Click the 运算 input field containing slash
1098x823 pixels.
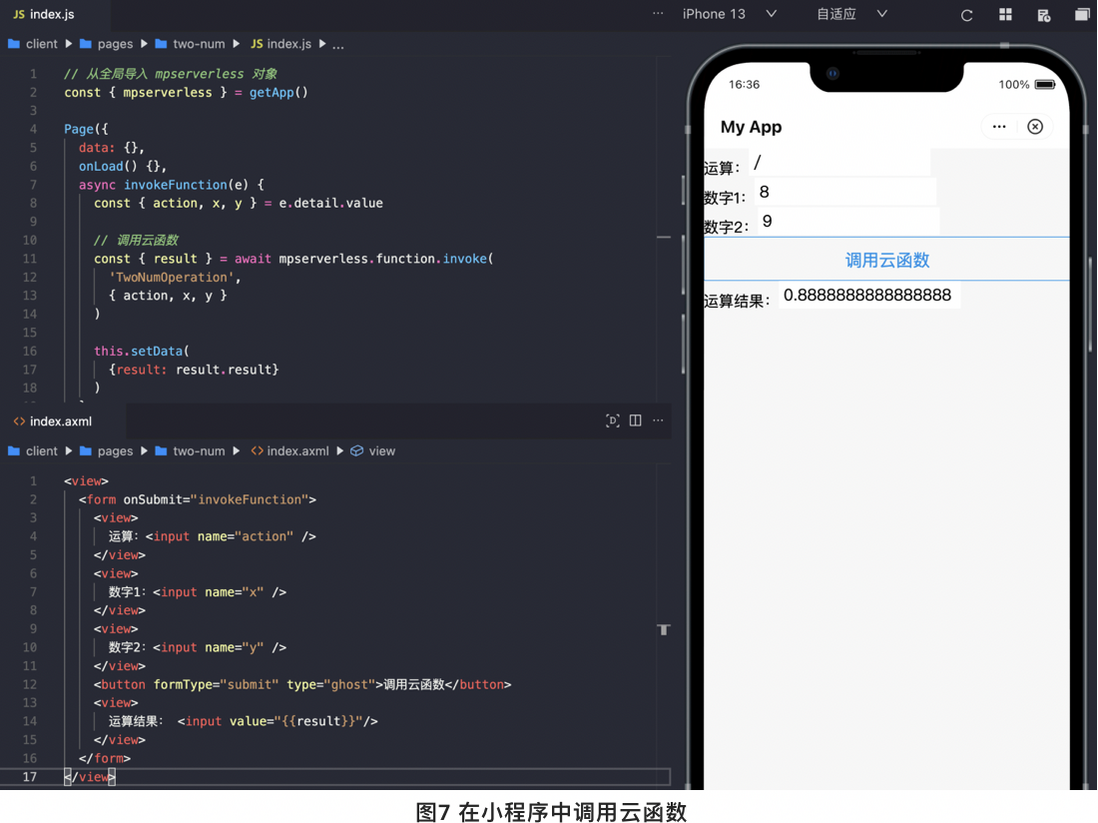click(x=839, y=162)
